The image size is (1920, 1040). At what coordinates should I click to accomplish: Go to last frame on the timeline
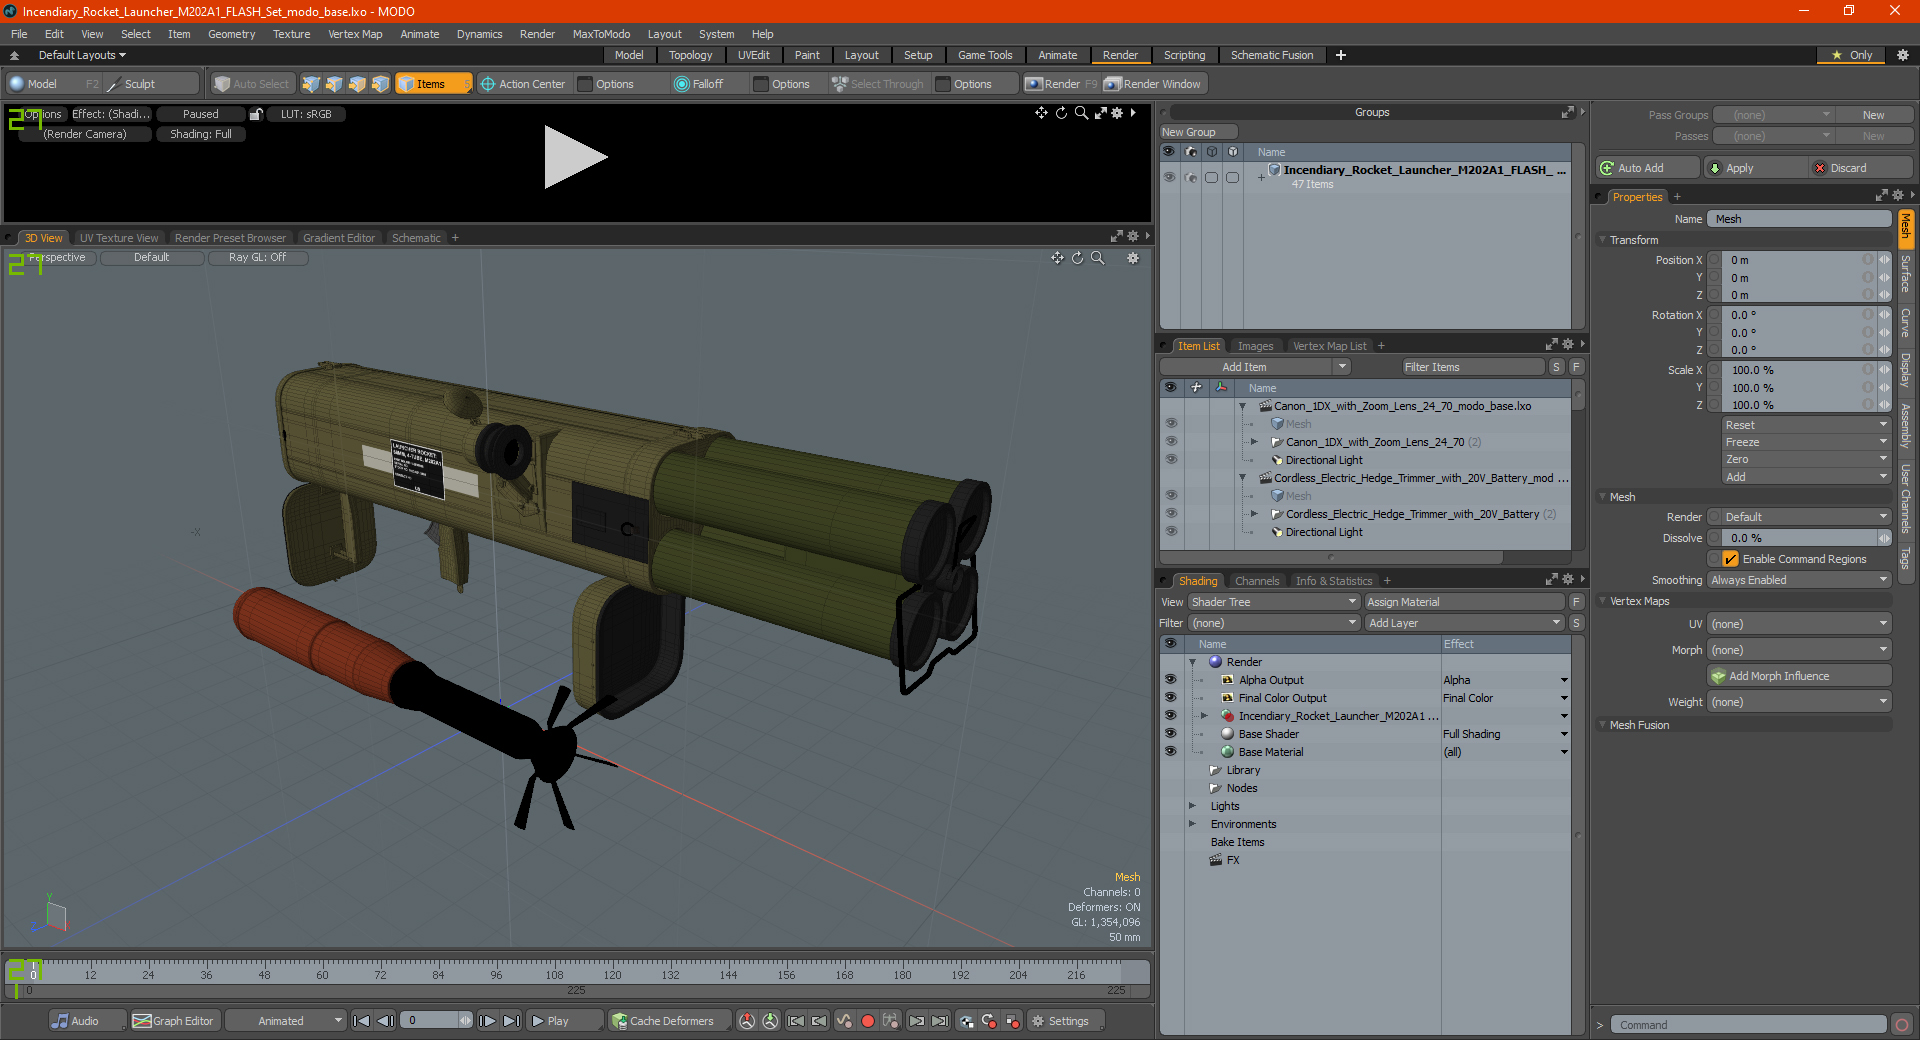tap(511, 1021)
